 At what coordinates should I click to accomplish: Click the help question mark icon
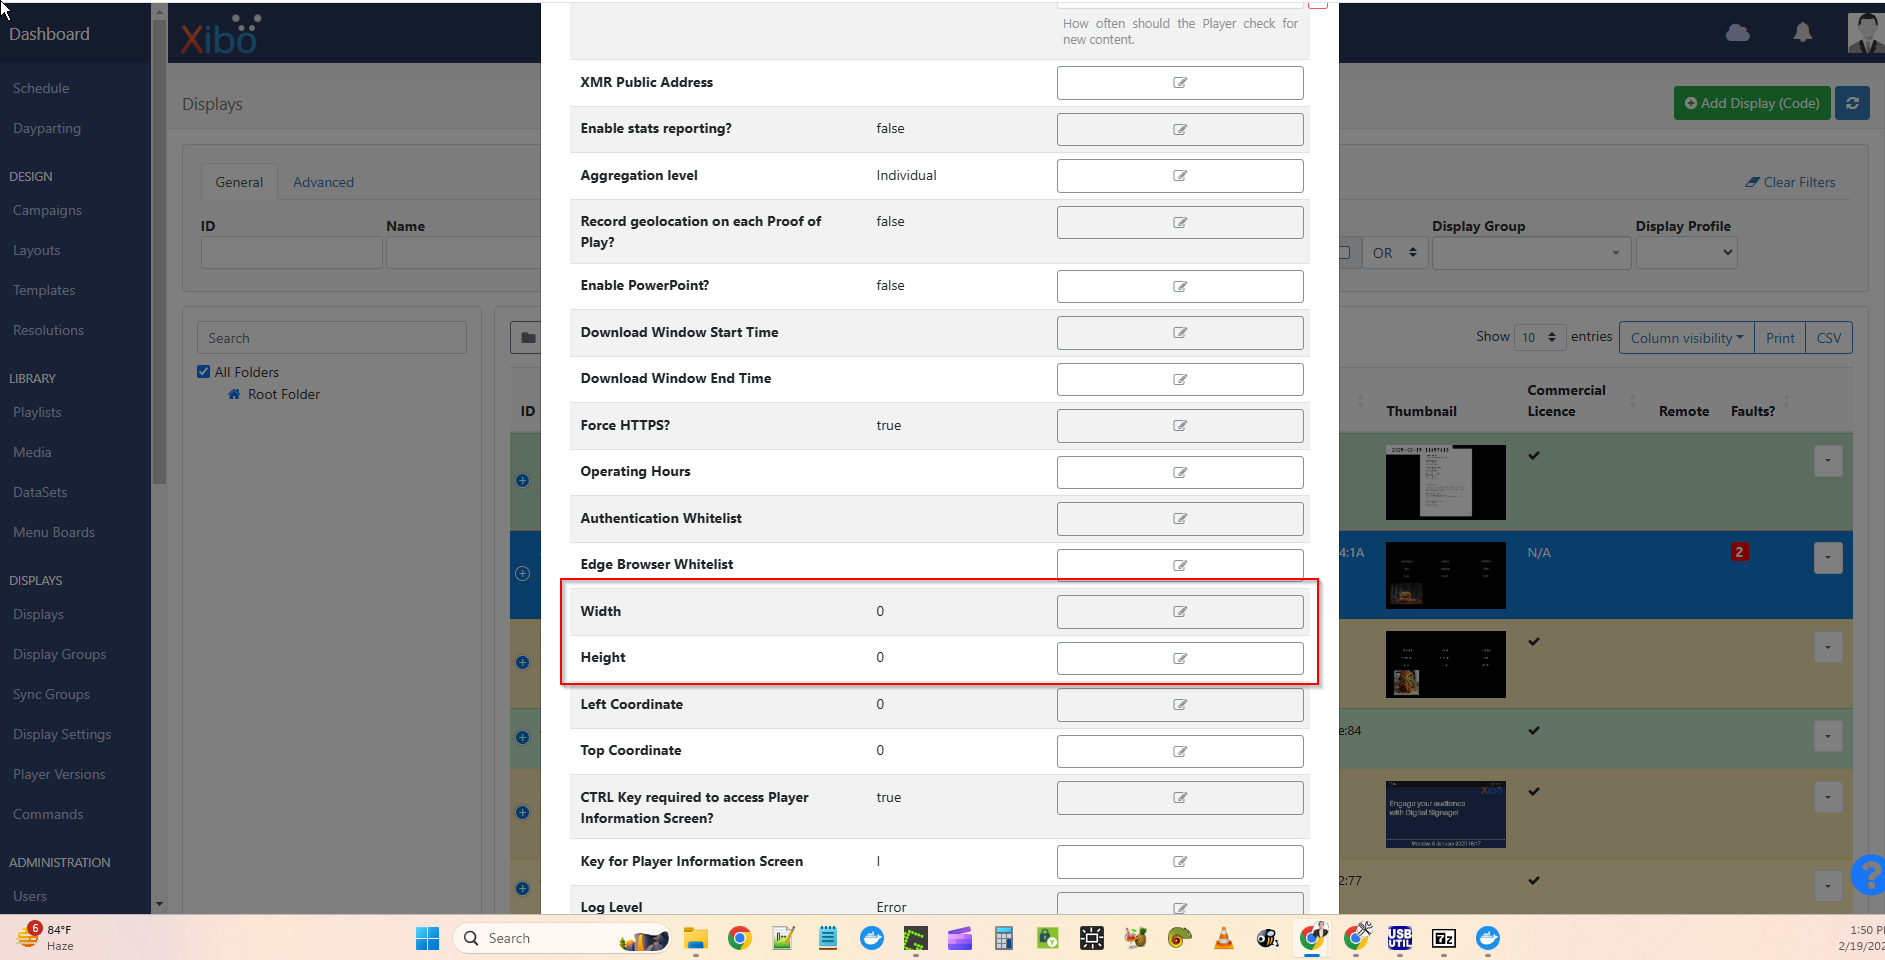1869,876
